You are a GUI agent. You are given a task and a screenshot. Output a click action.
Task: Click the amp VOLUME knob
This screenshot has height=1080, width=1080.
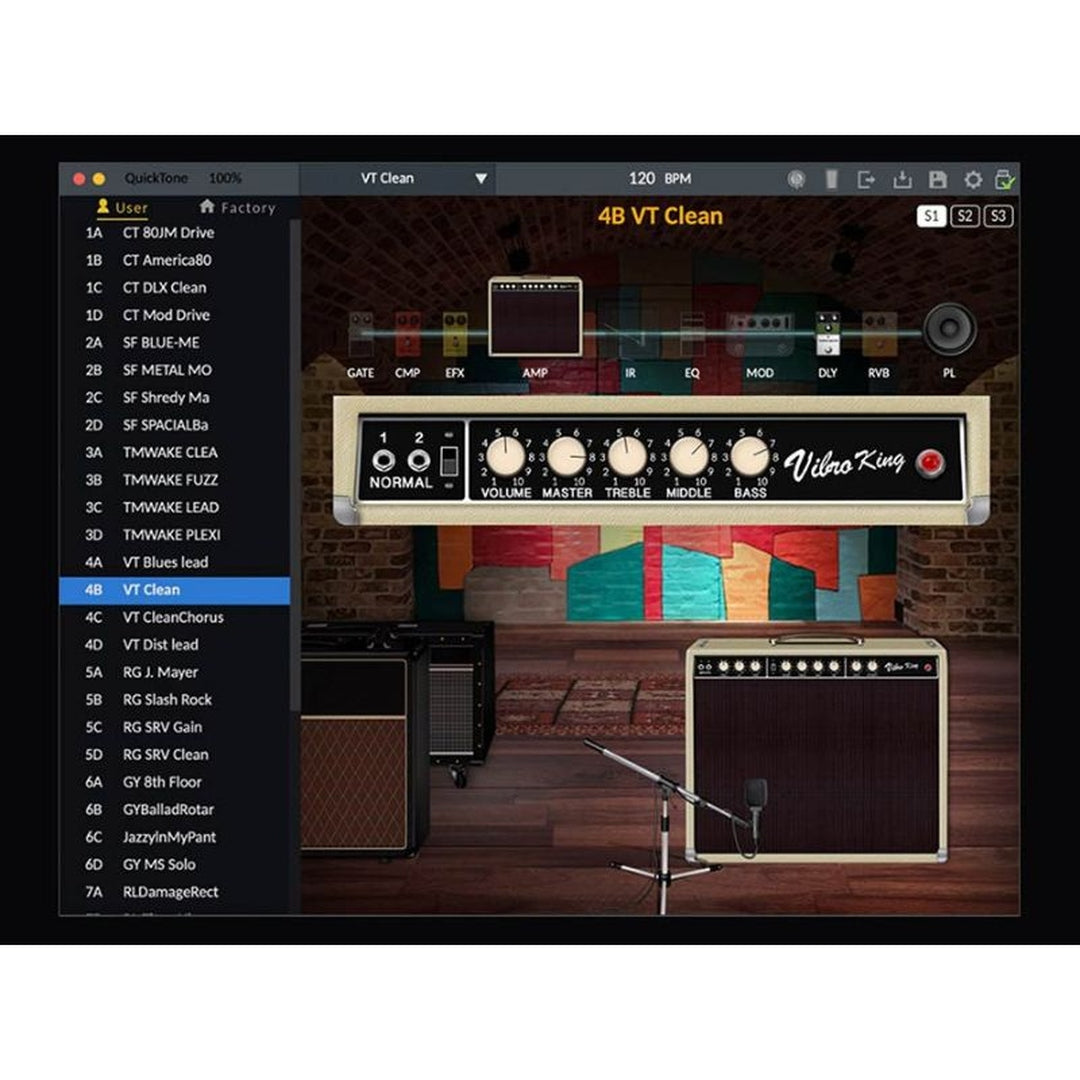tap(506, 456)
